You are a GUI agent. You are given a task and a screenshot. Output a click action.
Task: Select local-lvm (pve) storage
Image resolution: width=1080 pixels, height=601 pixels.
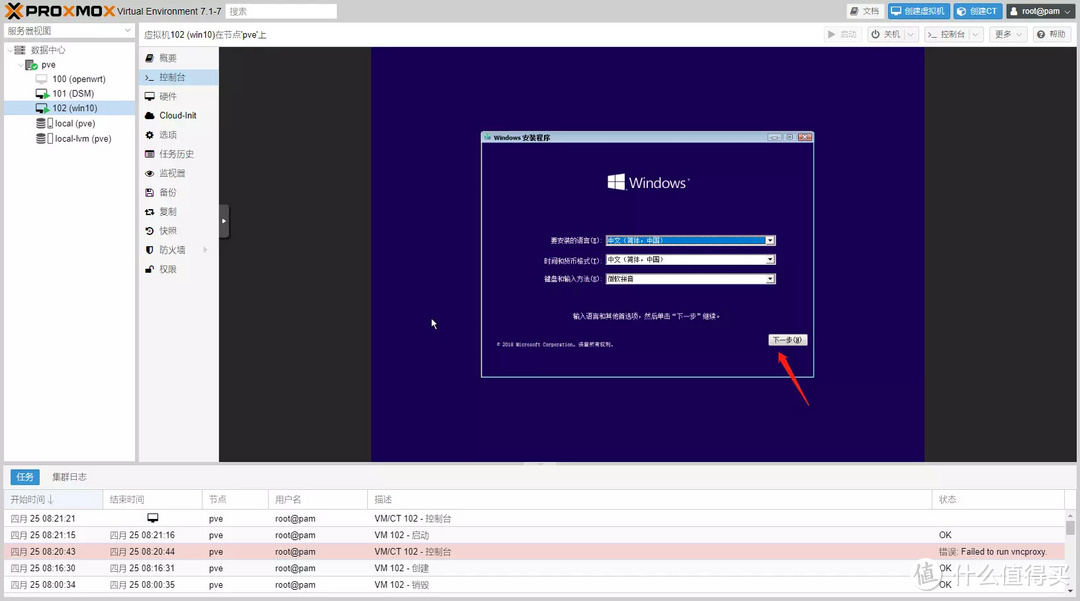(x=82, y=138)
